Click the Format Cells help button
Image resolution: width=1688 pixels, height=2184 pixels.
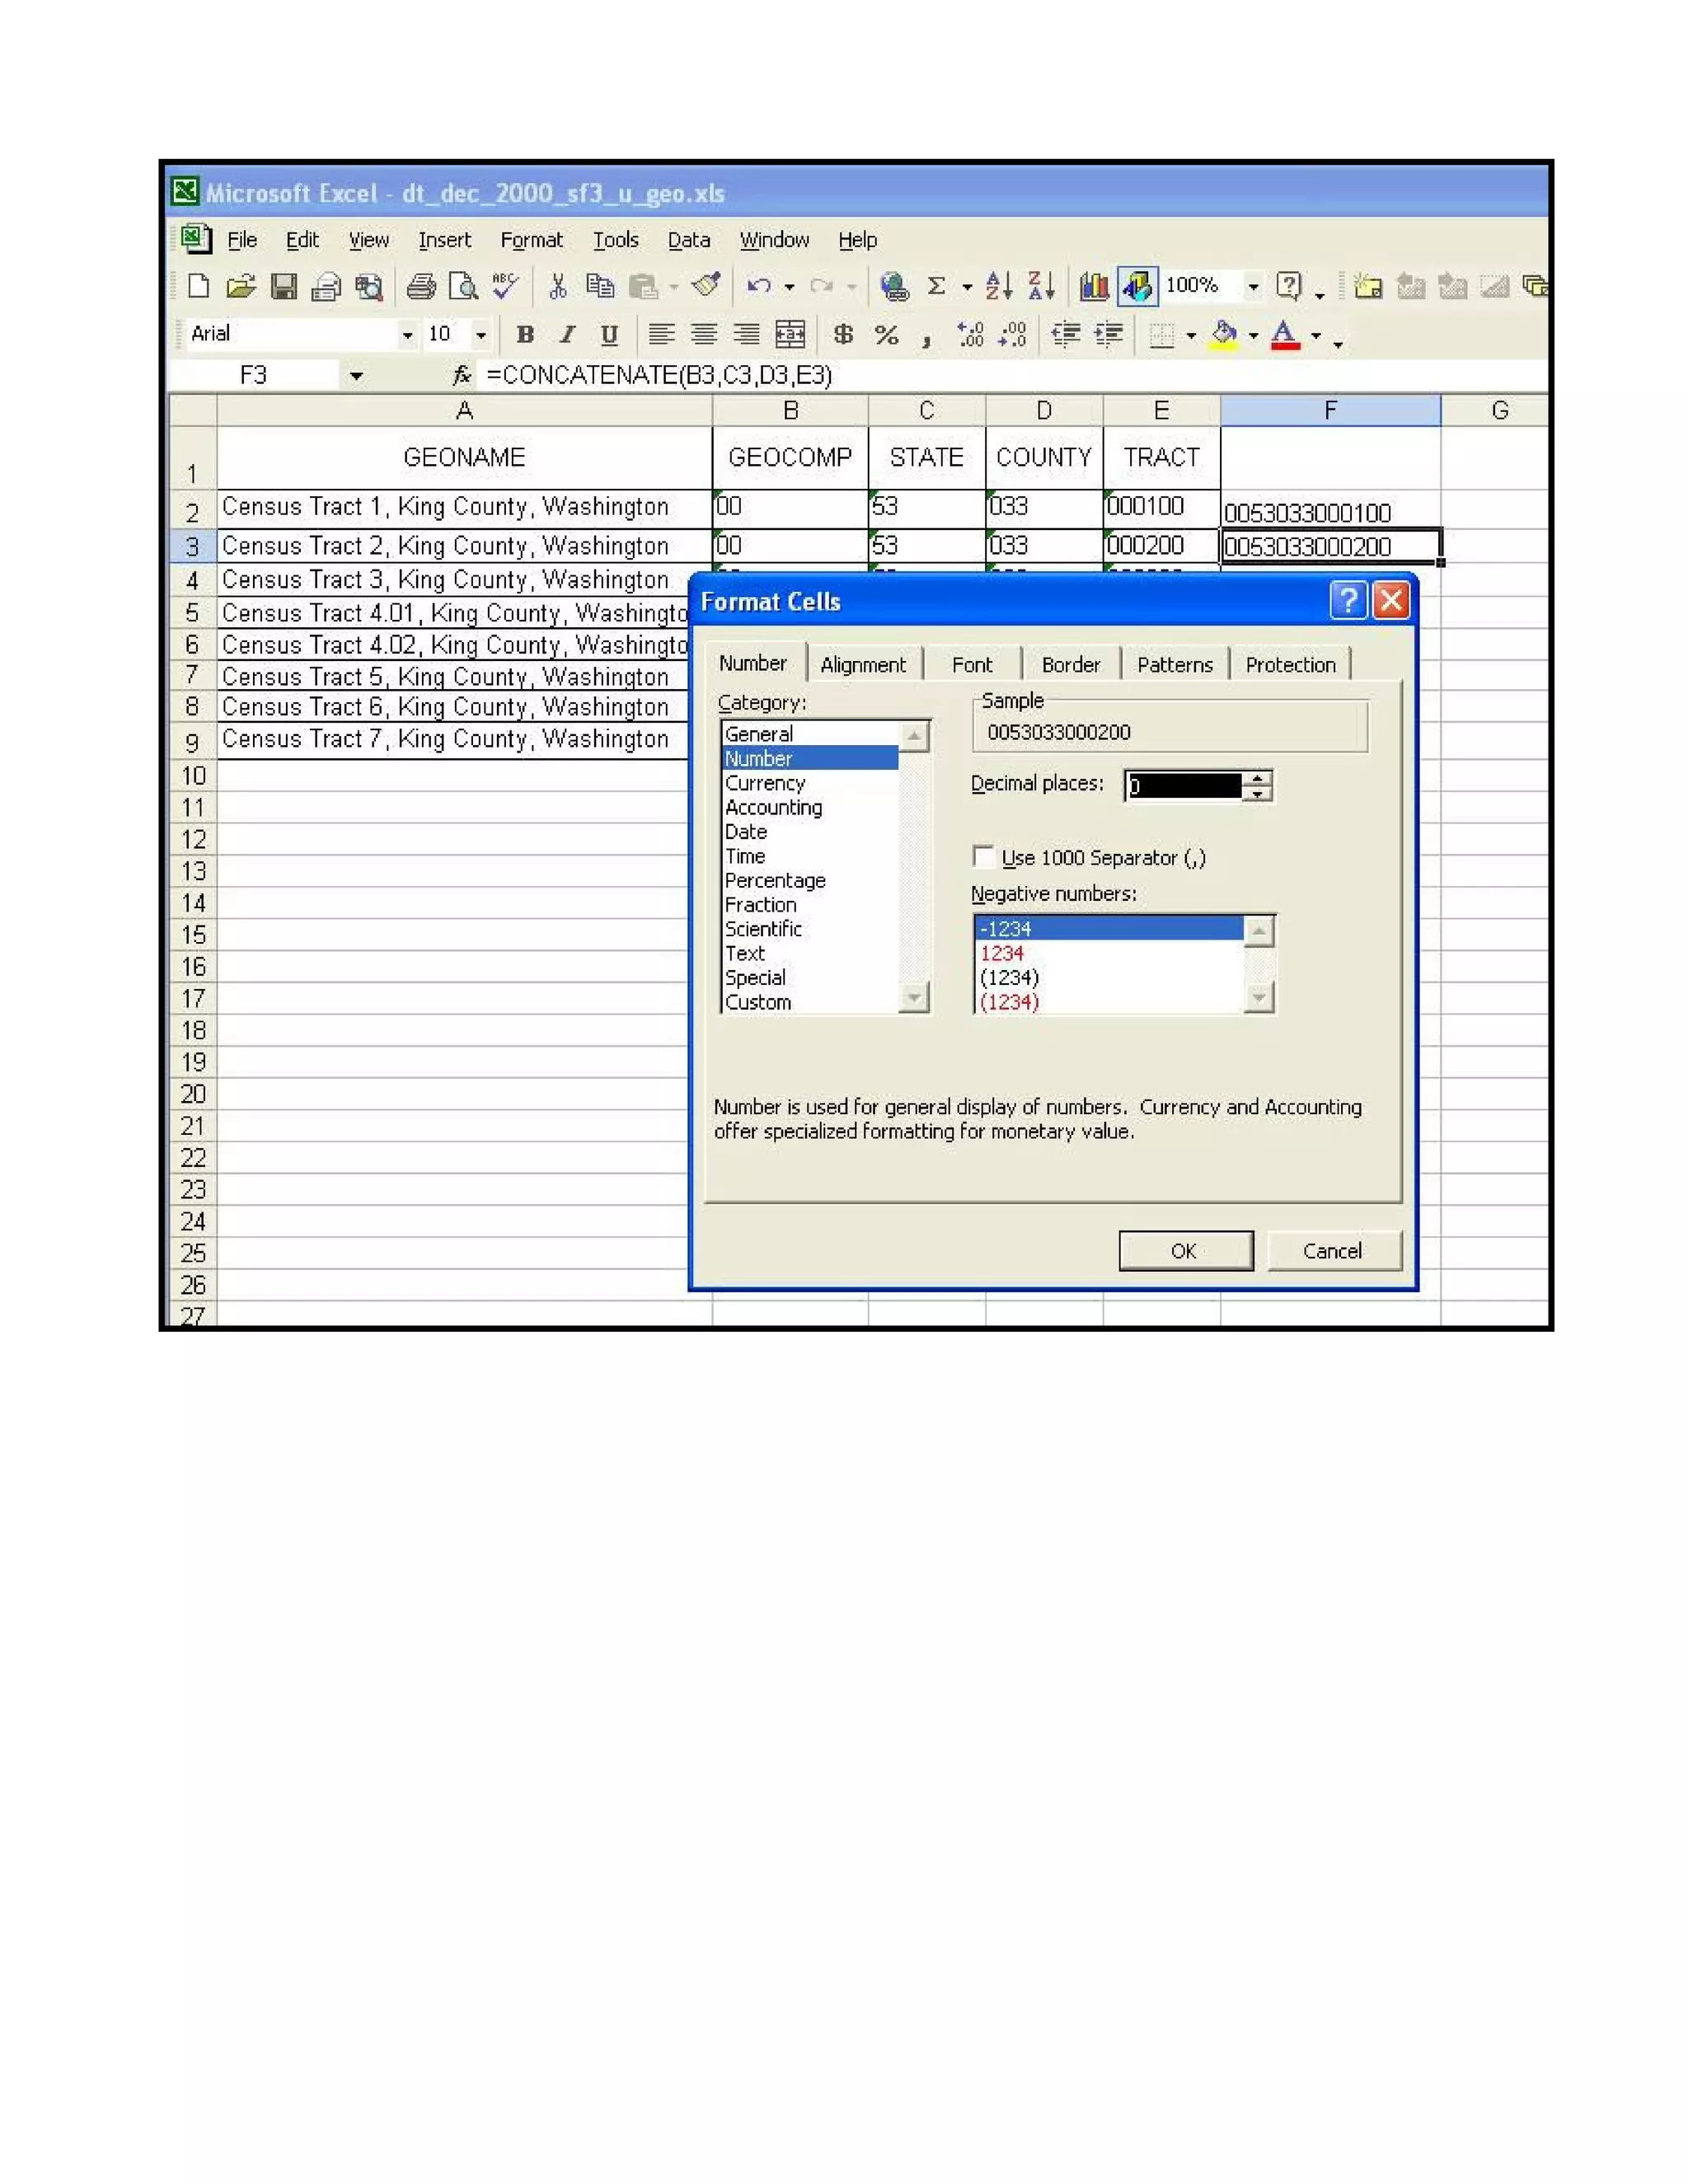(1347, 600)
